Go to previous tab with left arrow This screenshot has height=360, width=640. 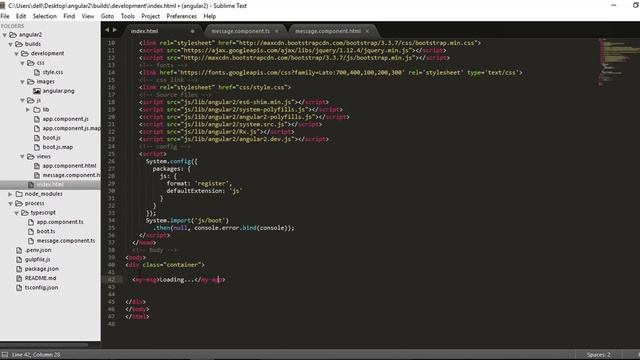pyautogui.click(x=107, y=30)
